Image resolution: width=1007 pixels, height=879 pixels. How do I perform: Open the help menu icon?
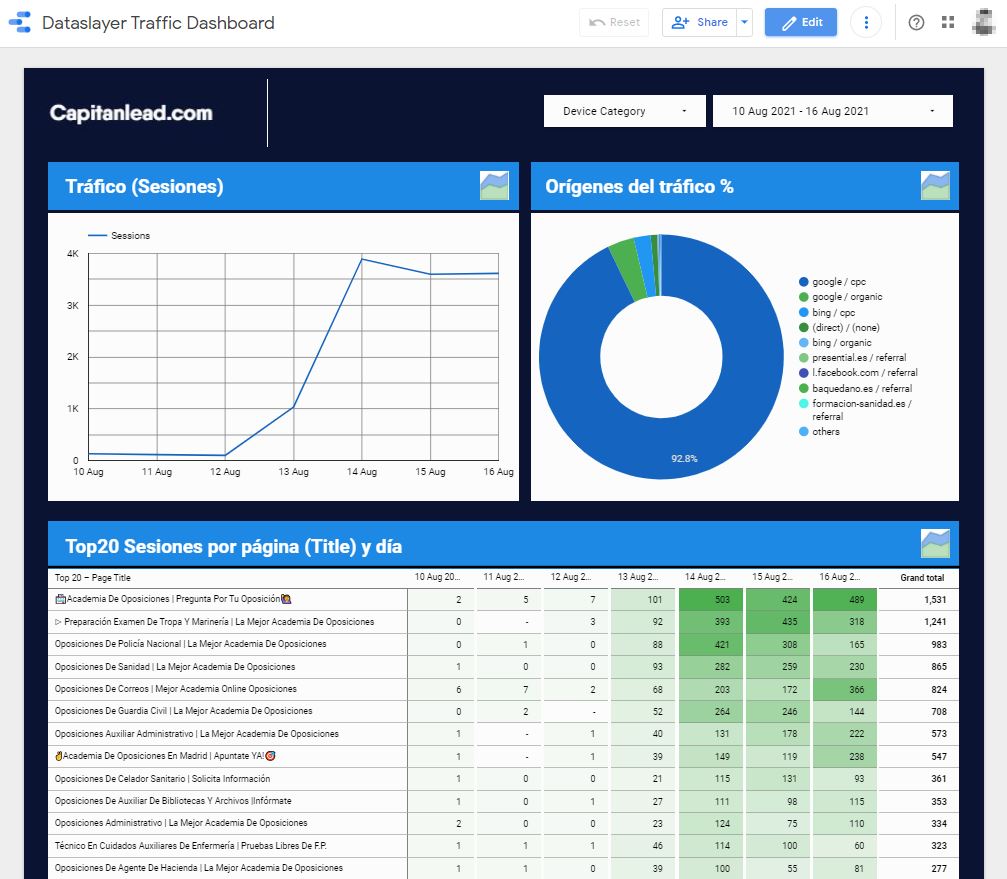916,22
